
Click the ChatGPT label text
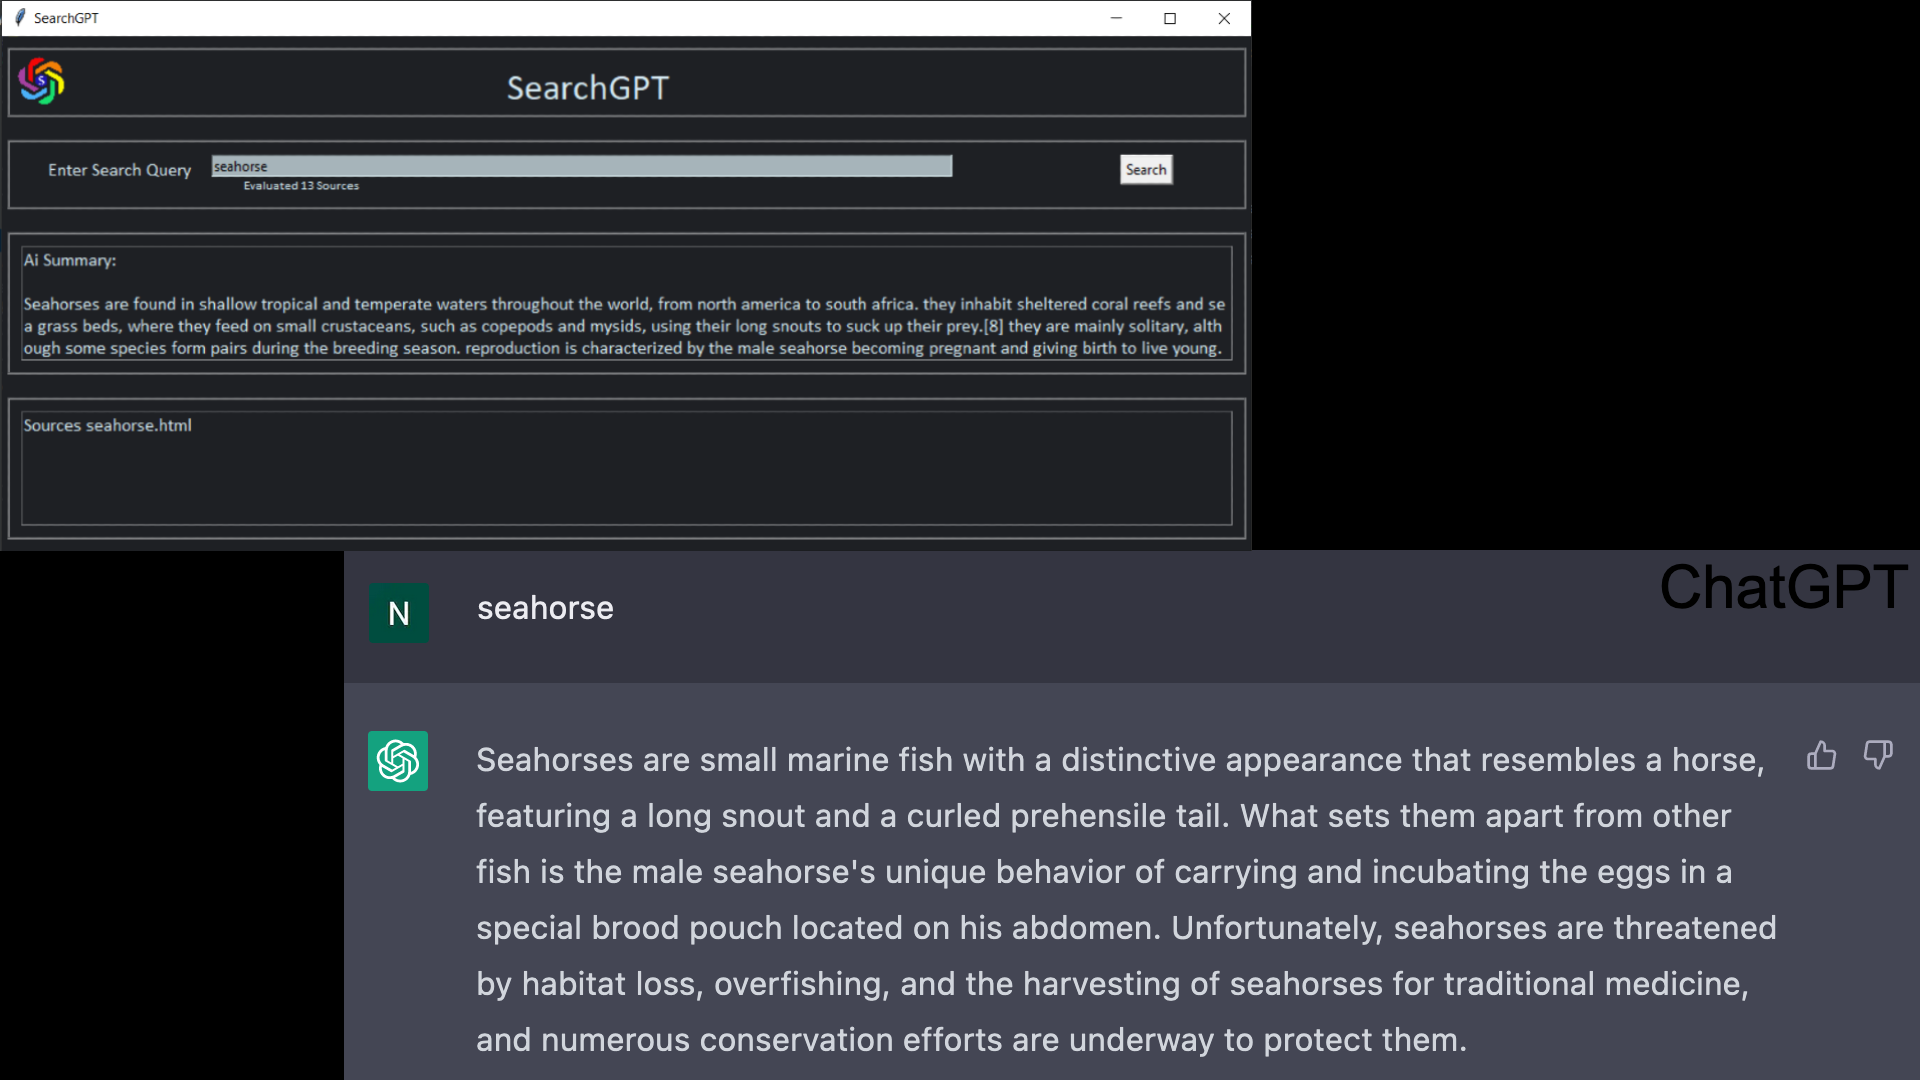point(1783,587)
